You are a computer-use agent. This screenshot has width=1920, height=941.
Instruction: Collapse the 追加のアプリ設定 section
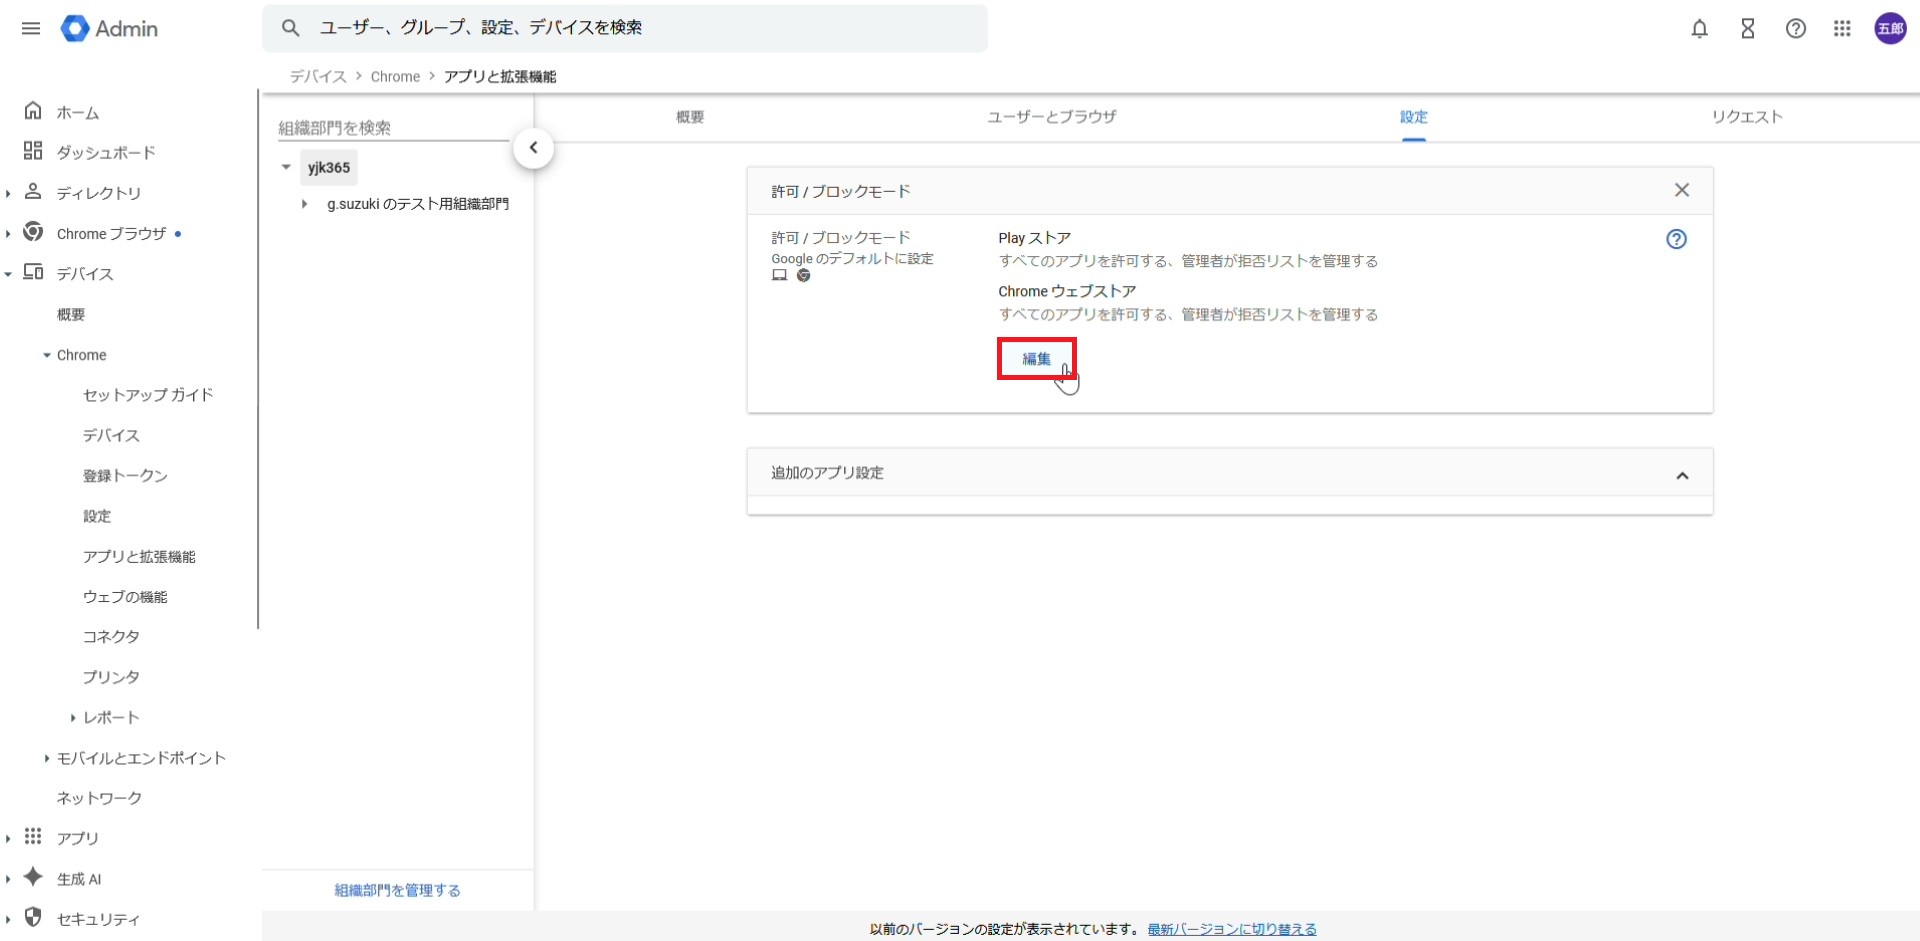(1681, 475)
